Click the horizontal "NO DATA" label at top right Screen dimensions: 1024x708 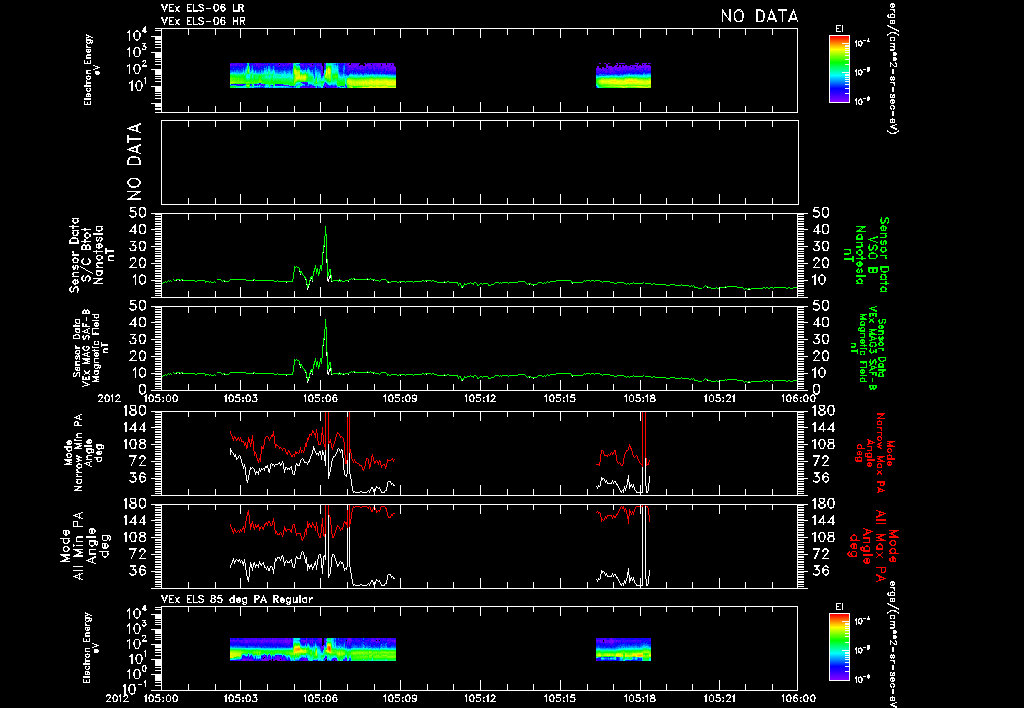[x=759, y=16]
